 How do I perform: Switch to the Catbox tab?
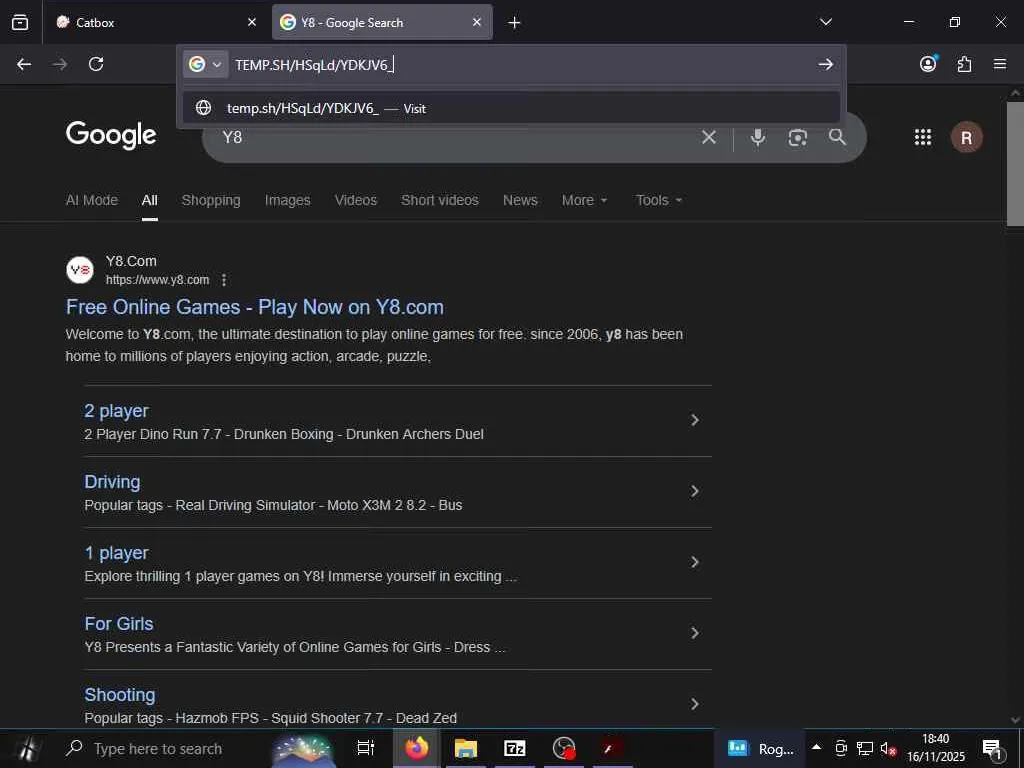click(x=155, y=22)
